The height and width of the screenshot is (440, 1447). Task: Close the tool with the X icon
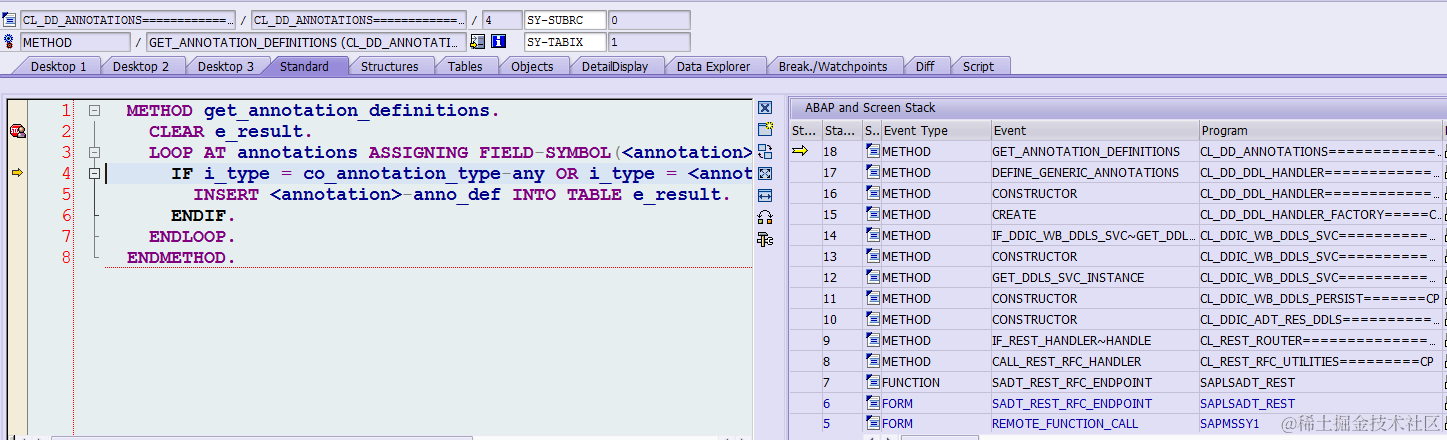tap(765, 108)
